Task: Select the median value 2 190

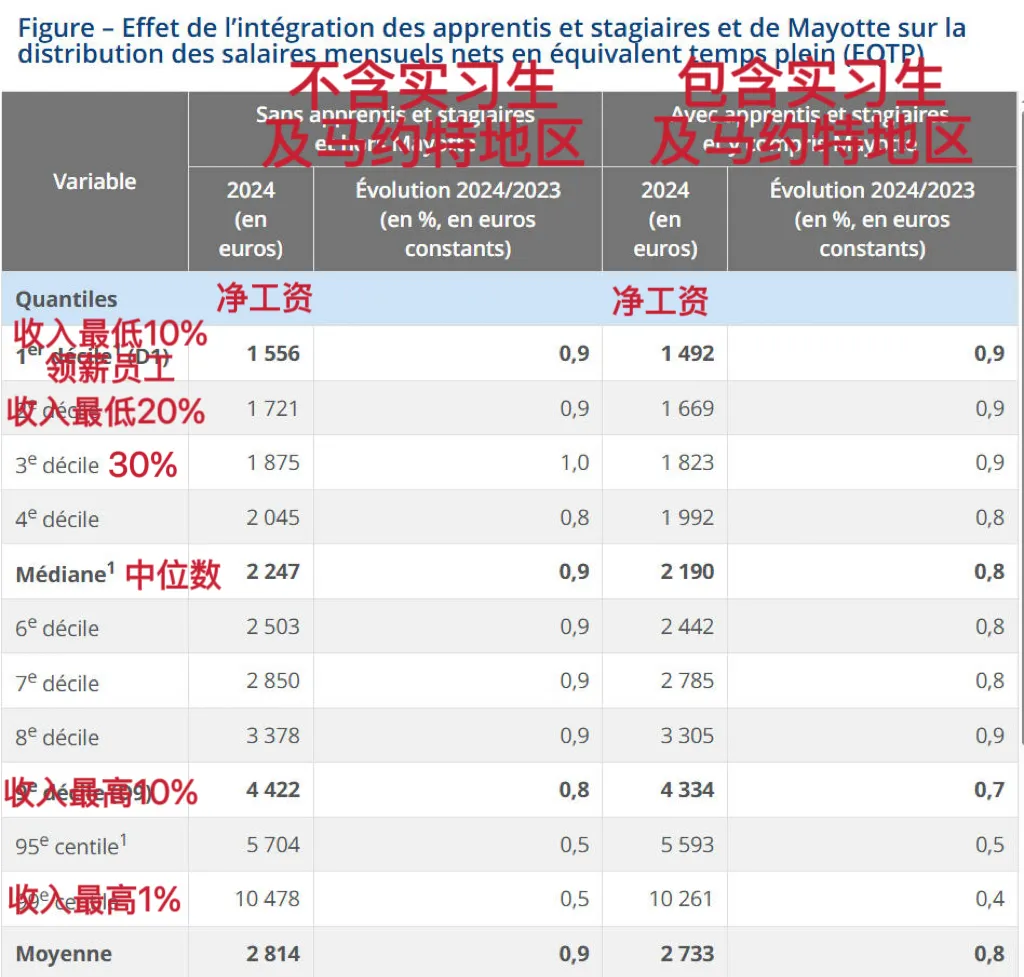Action: point(687,572)
